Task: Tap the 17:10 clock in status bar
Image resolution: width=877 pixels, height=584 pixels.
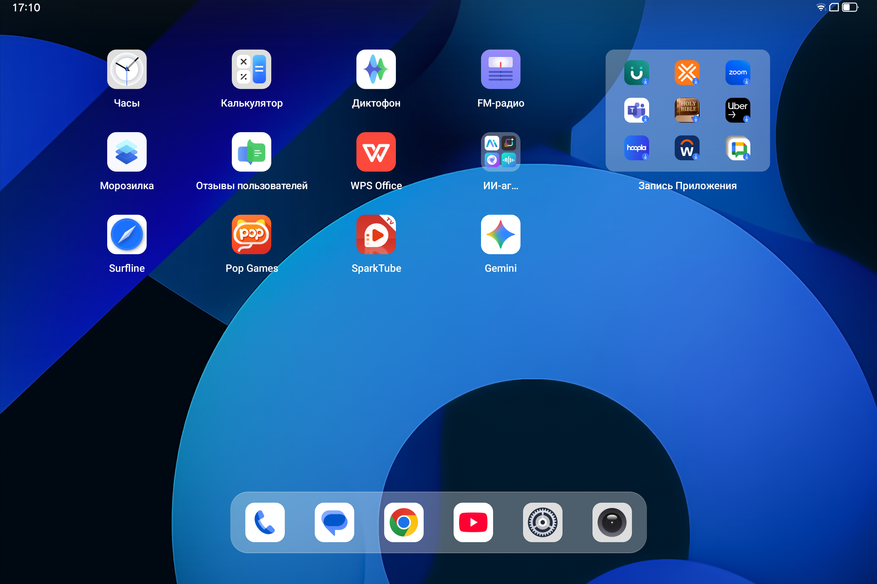Action: coord(26,8)
